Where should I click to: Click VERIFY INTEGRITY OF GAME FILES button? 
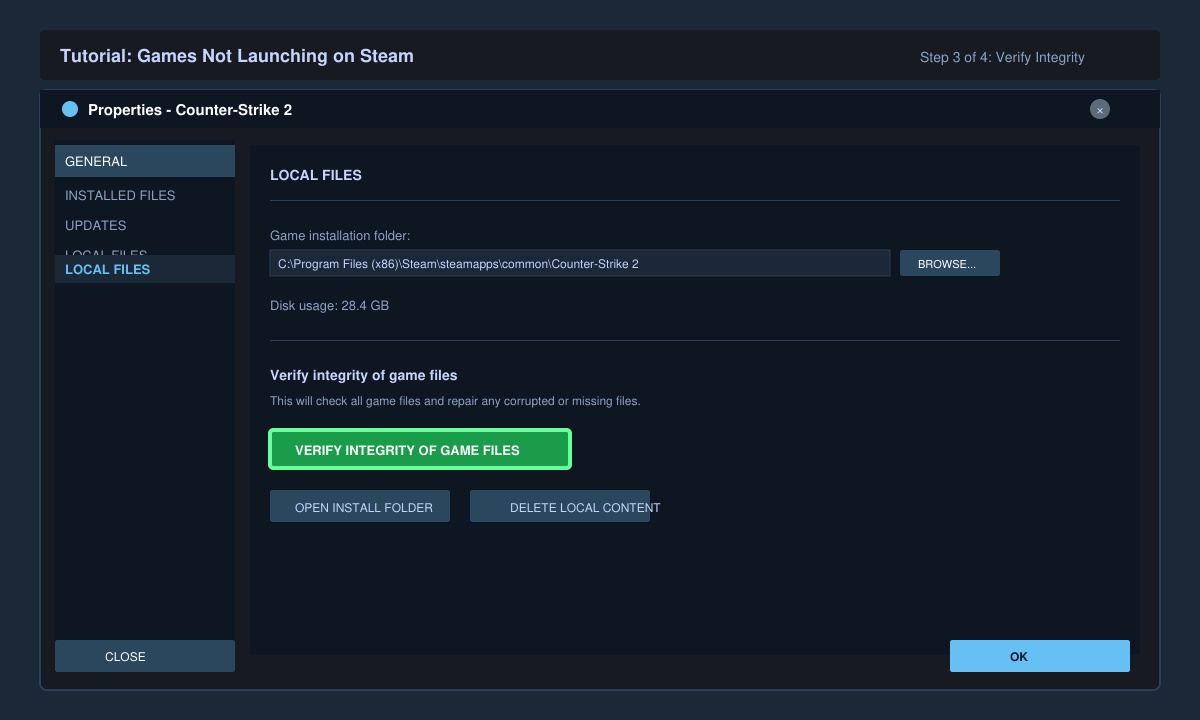(420, 449)
